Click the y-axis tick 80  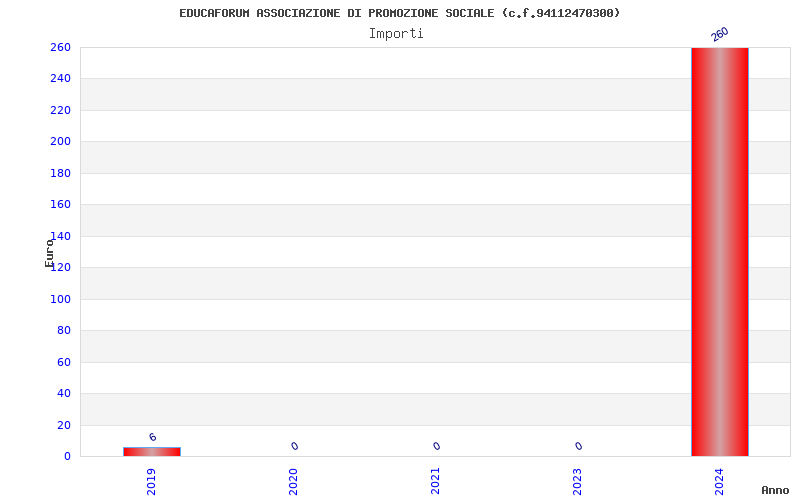(x=64, y=331)
